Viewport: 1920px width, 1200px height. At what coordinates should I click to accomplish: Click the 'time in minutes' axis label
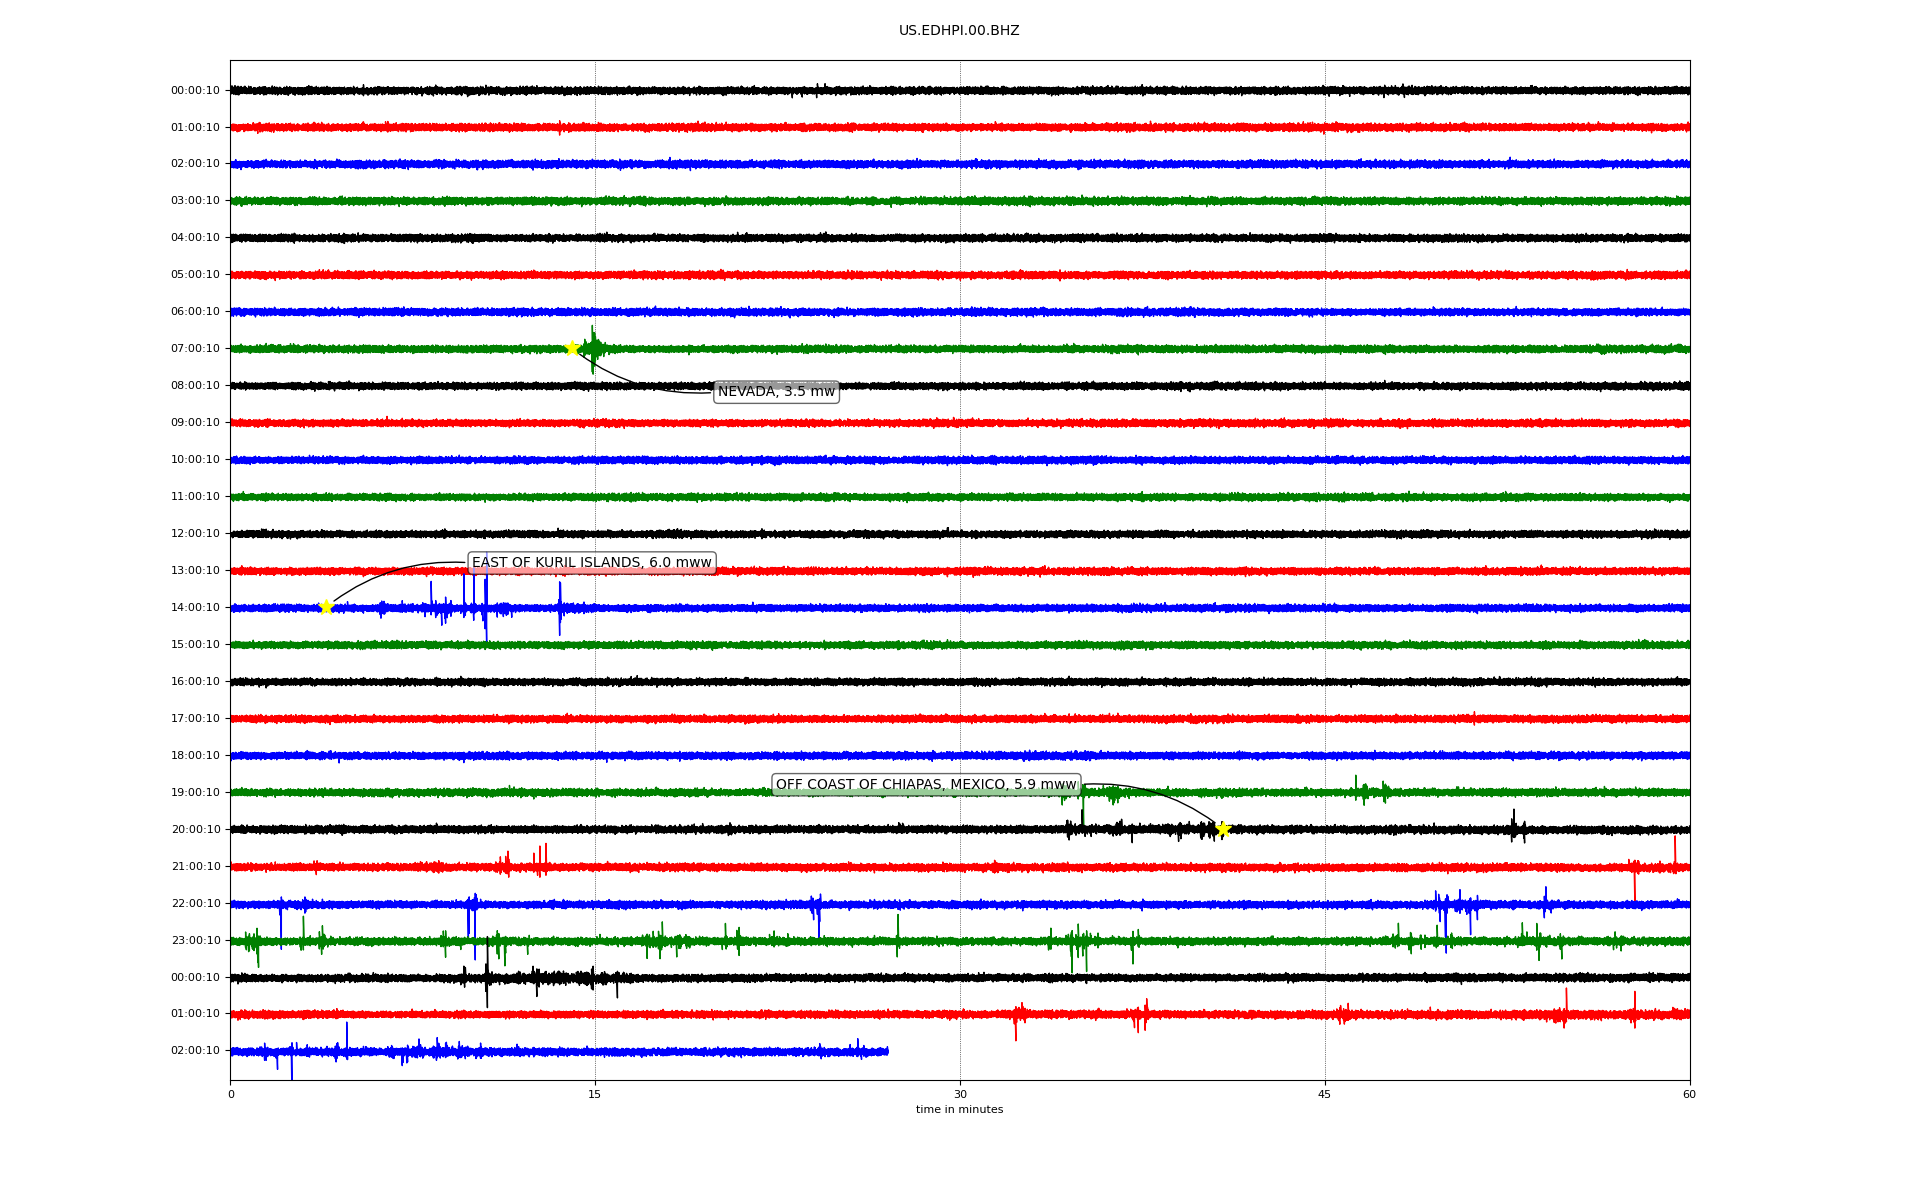959,1110
